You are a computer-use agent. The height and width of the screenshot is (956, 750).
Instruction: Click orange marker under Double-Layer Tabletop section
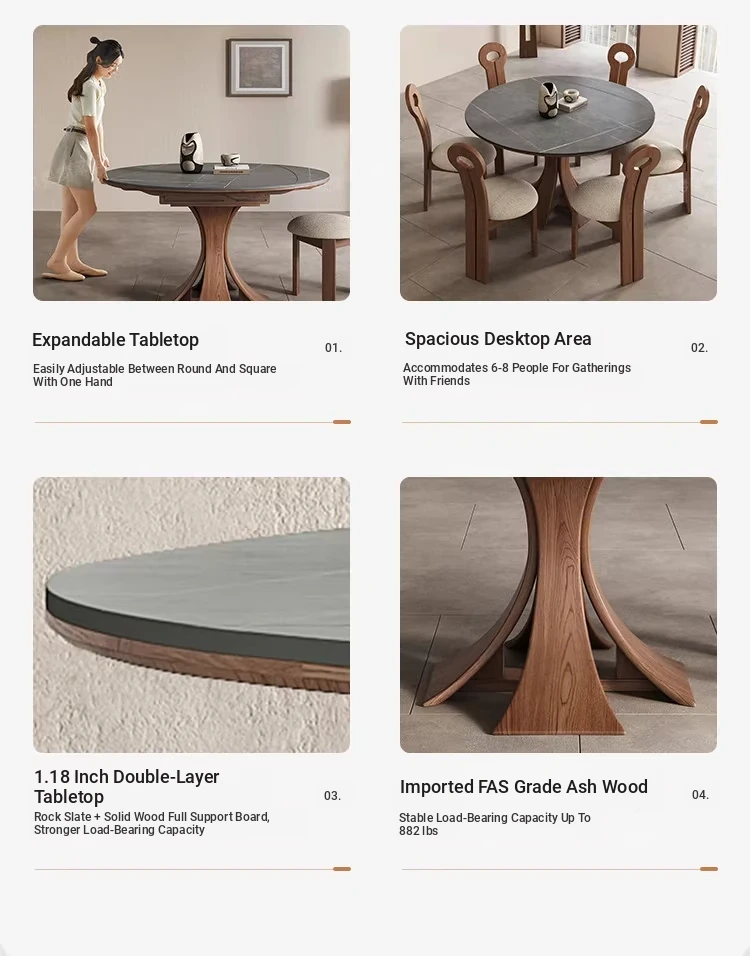pyautogui.click(x=342, y=869)
